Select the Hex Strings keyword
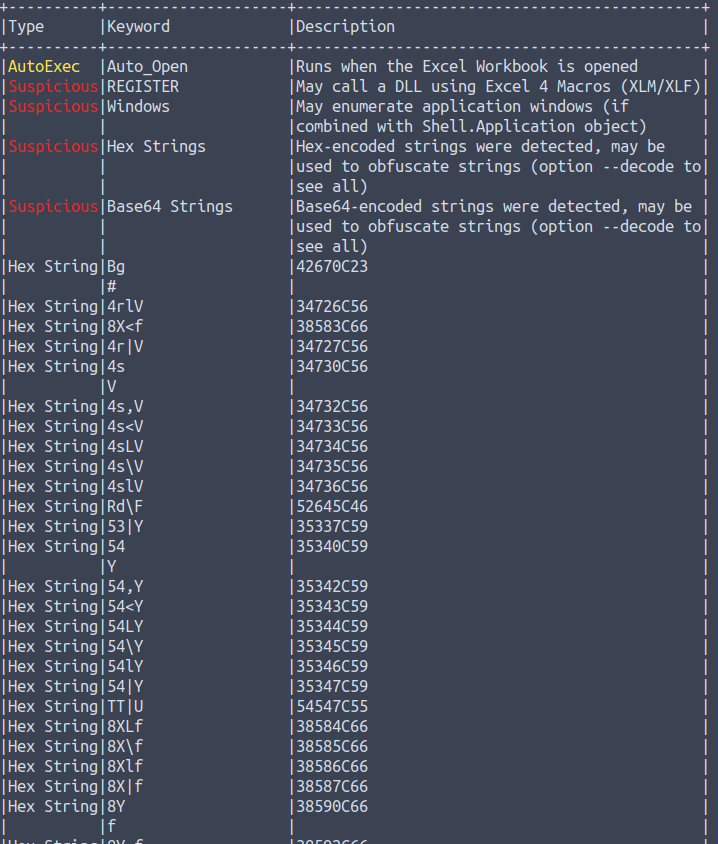 [x=155, y=147]
